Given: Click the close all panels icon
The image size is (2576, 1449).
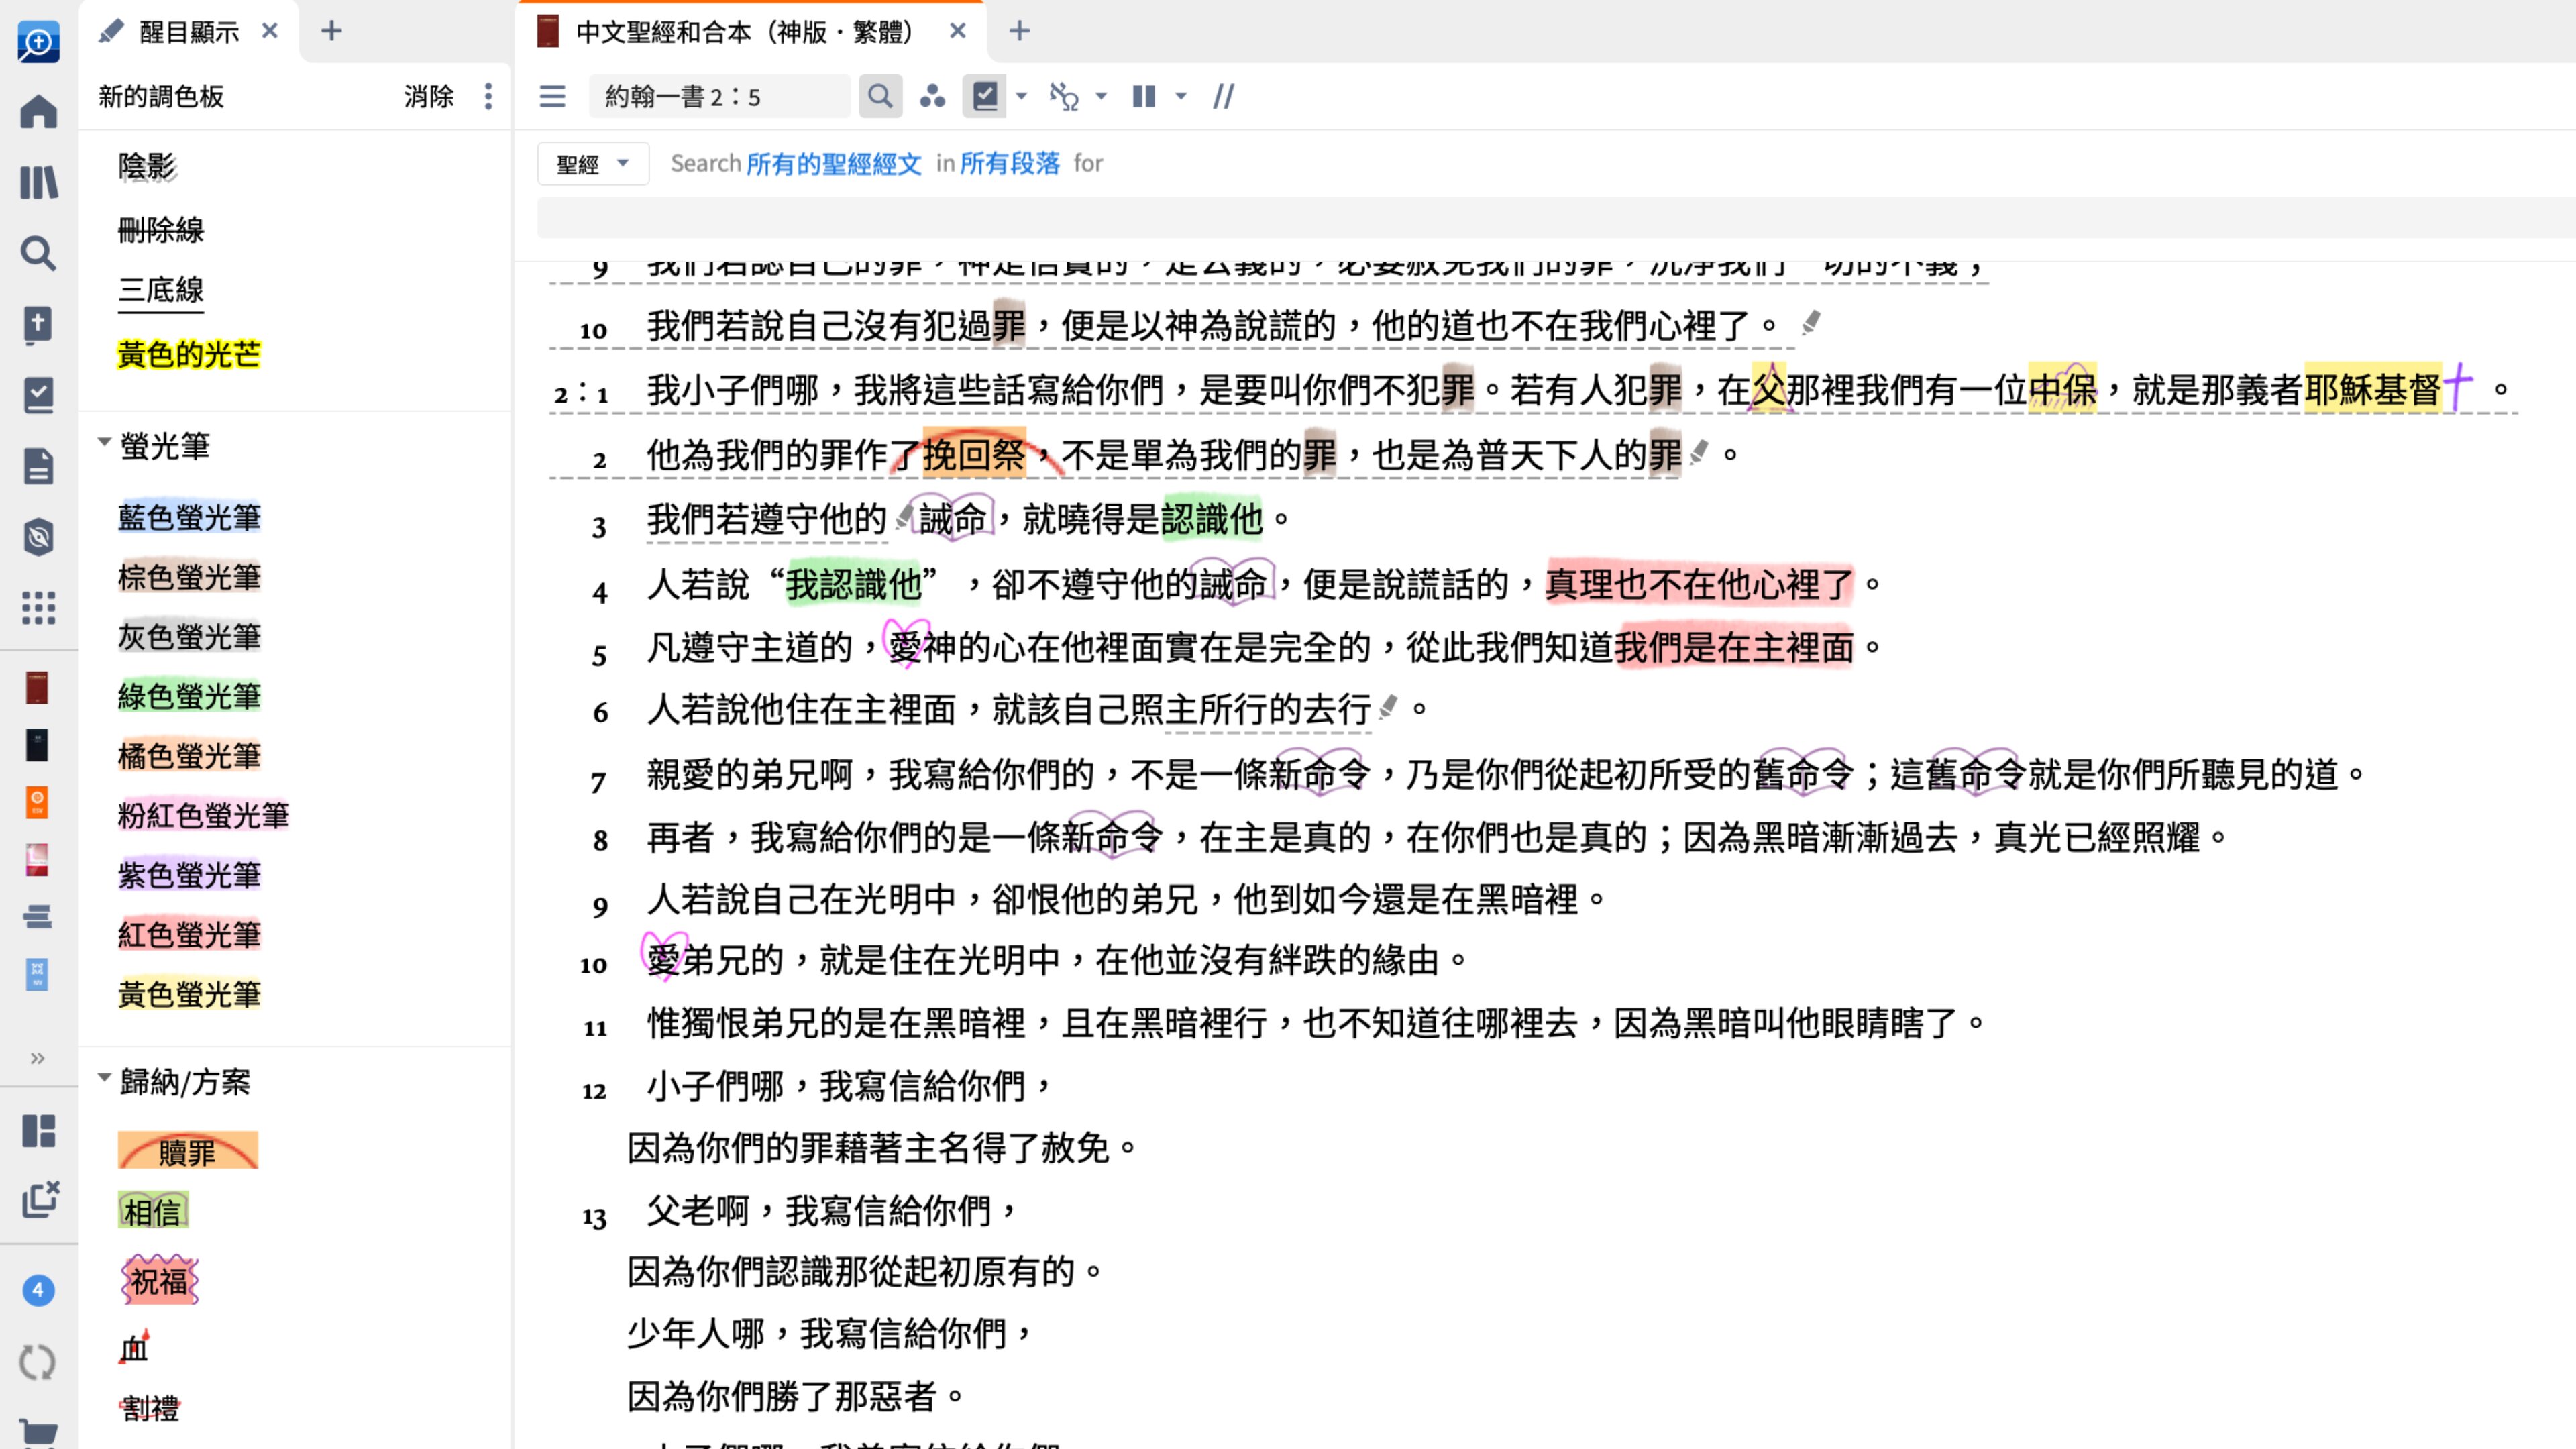Looking at the screenshot, I should tap(39, 1199).
